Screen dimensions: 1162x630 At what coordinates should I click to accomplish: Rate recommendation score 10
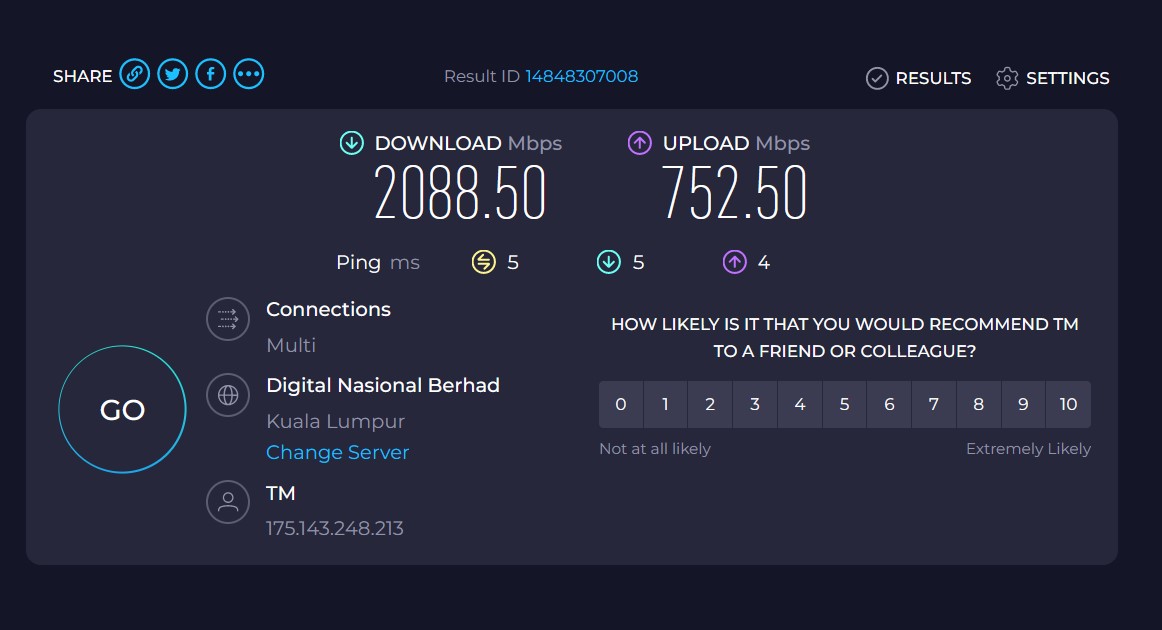coord(1068,404)
